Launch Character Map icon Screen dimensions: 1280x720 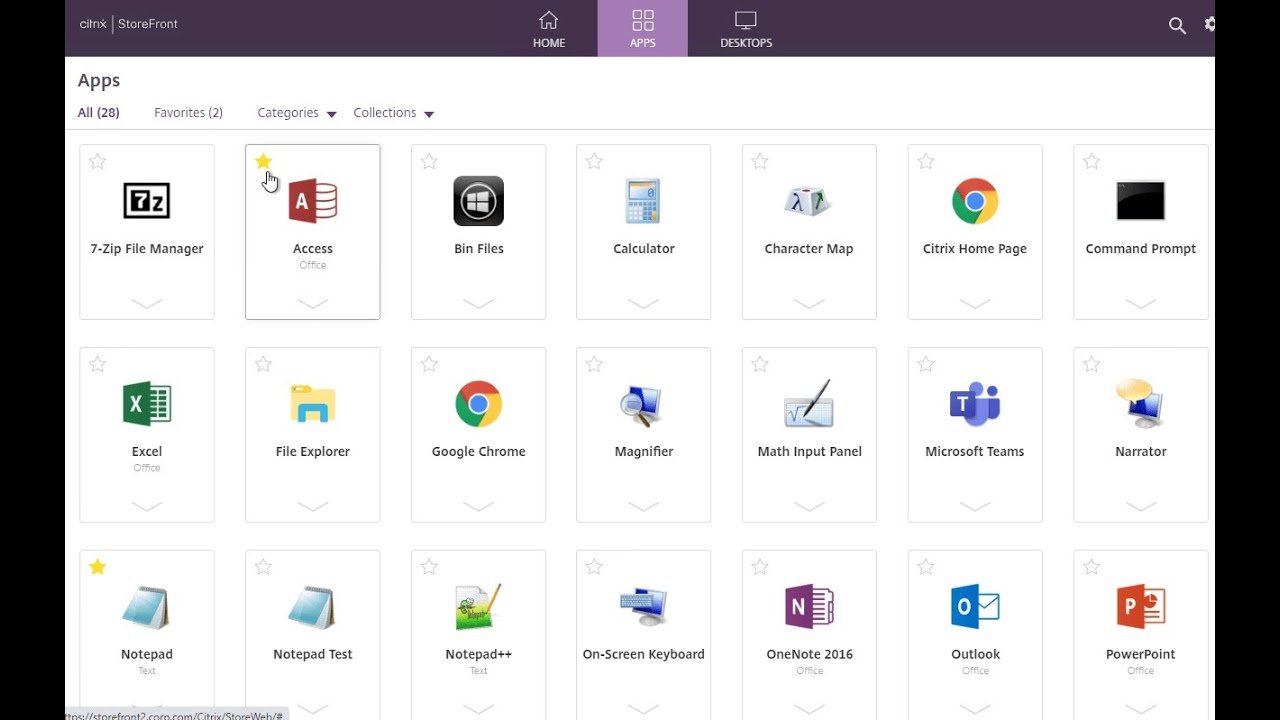pyautogui.click(x=809, y=201)
